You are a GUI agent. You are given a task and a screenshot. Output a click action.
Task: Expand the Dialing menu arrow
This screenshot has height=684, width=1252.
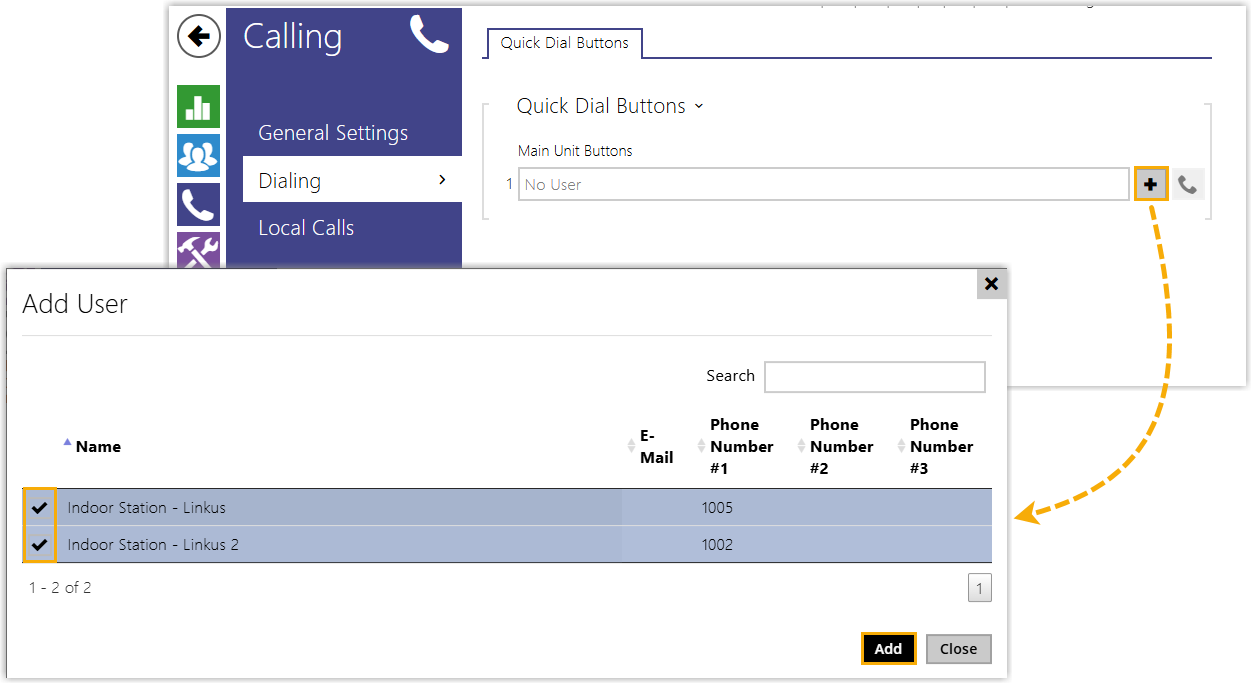click(442, 180)
